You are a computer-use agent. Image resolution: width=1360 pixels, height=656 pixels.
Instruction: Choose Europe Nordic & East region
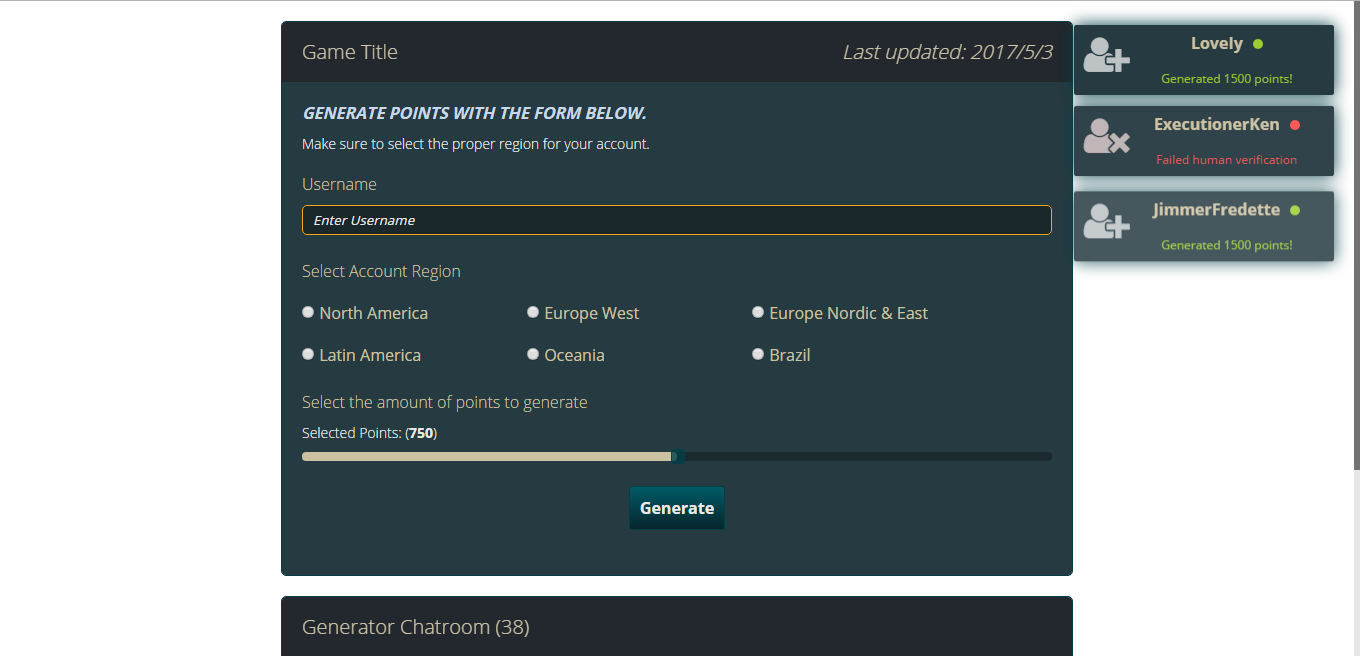coord(758,312)
